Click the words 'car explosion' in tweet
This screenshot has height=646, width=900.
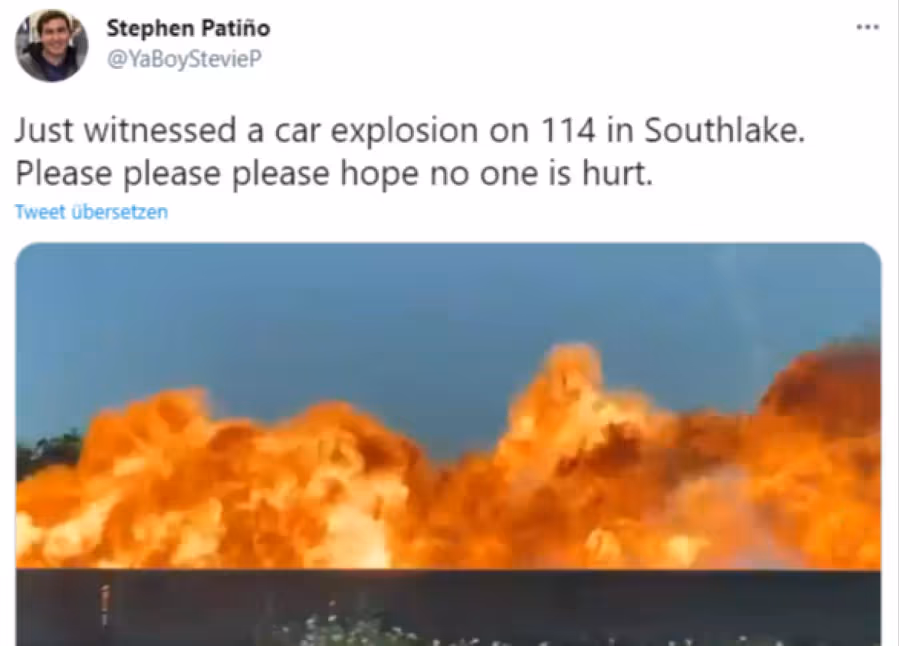(x=376, y=131)
